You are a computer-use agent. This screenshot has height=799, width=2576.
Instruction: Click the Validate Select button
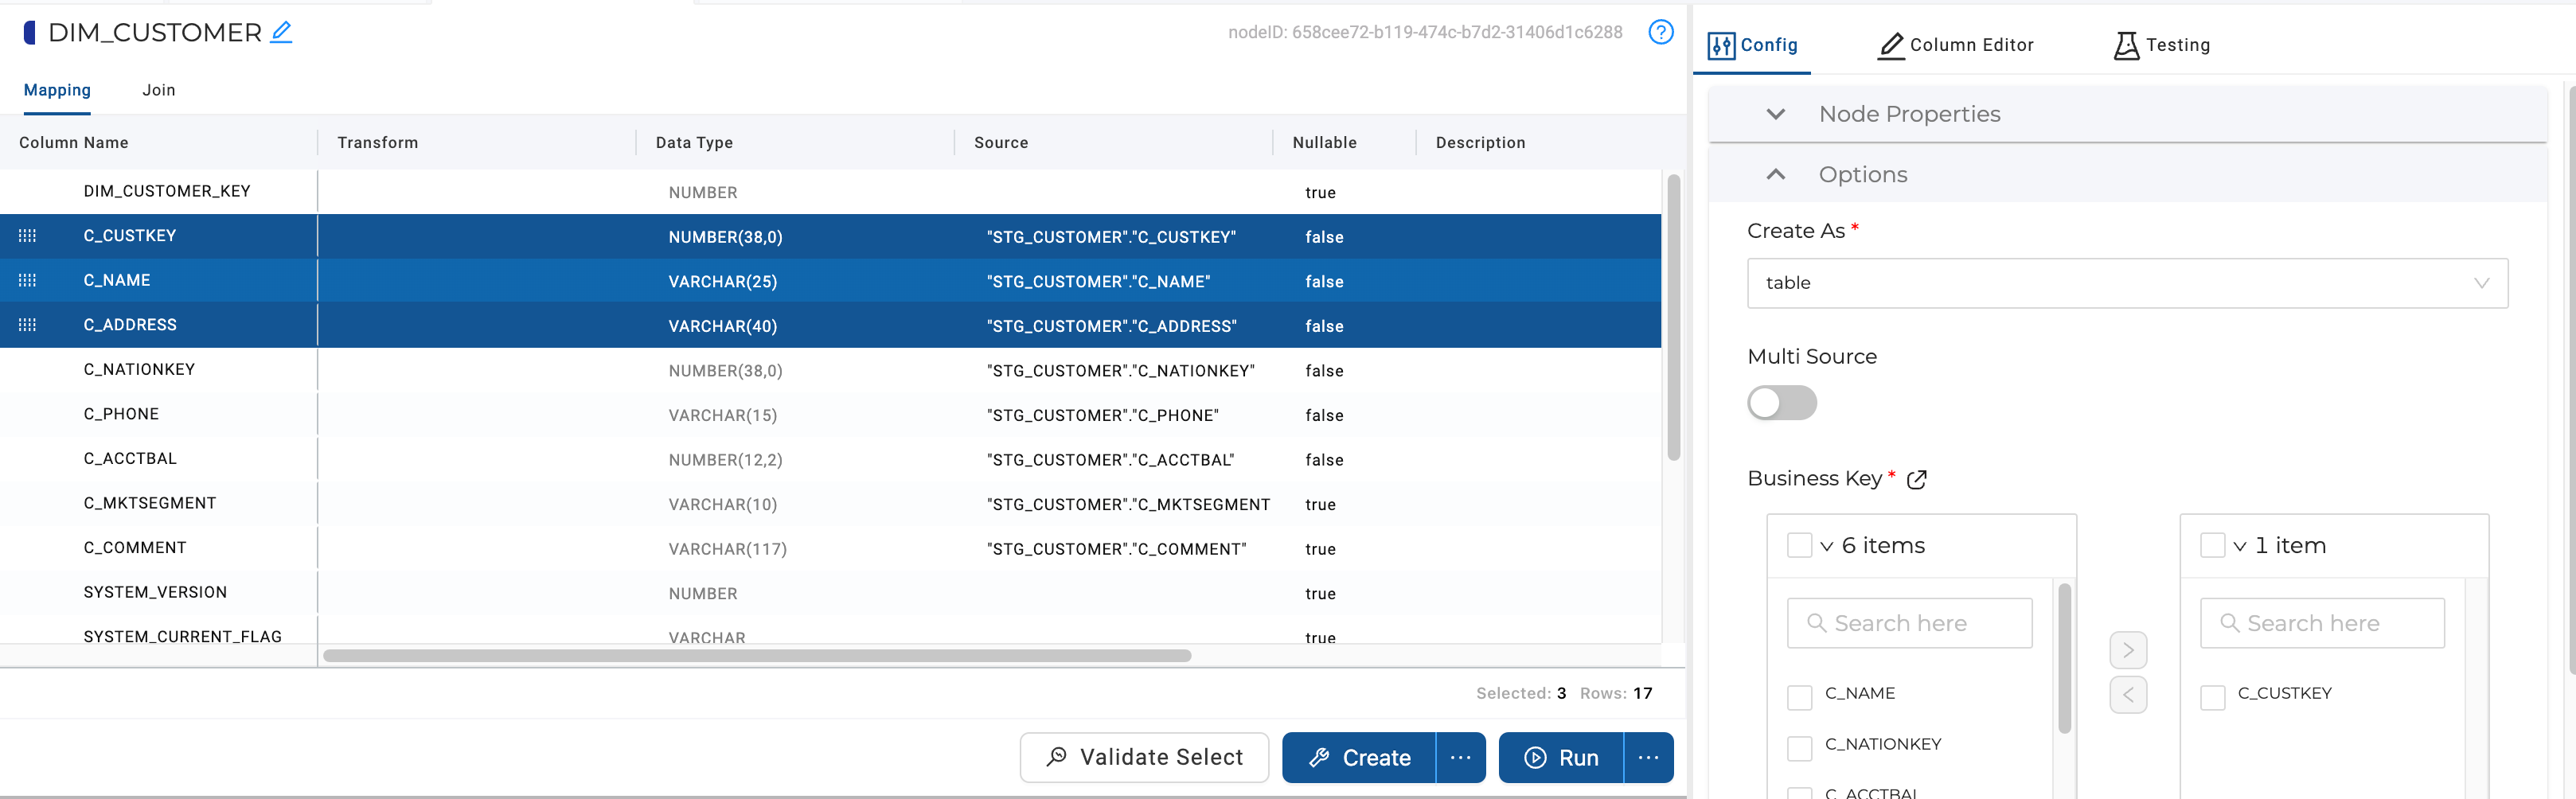tap(1144, 757)
